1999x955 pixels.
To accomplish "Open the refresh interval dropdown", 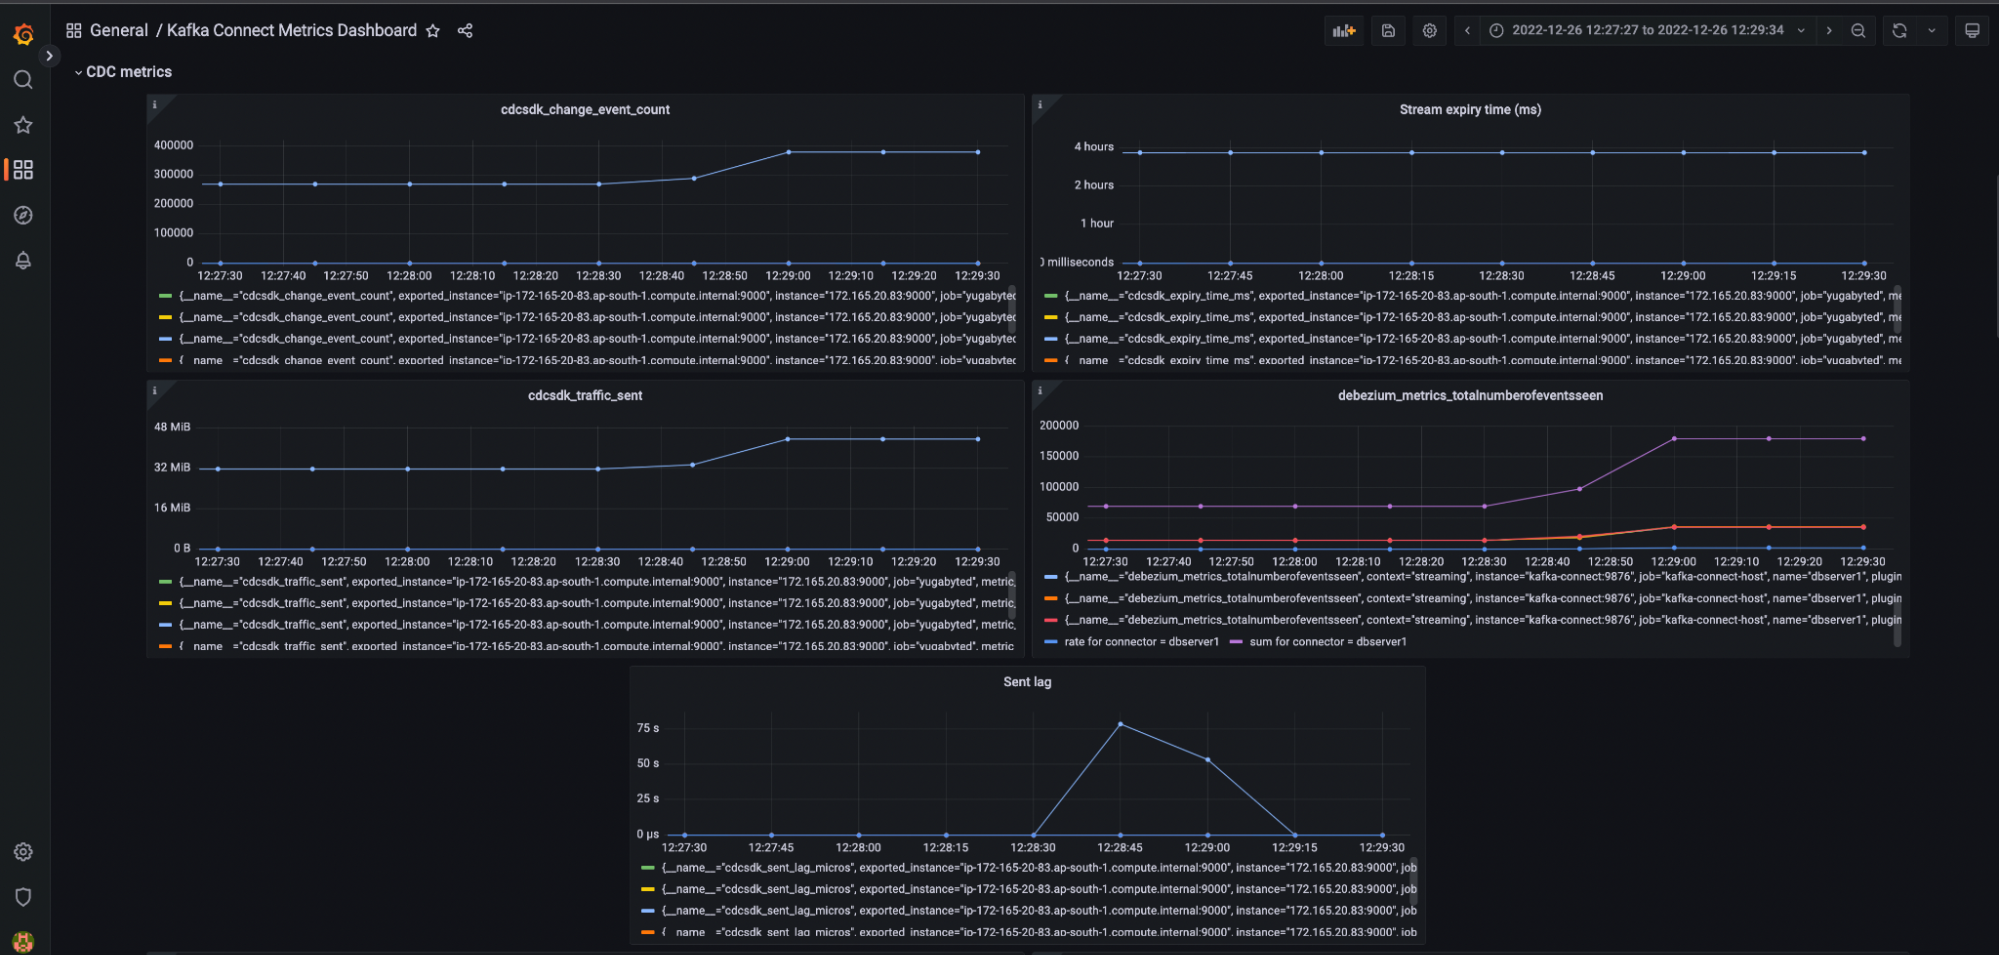I will click(1932, 30).
